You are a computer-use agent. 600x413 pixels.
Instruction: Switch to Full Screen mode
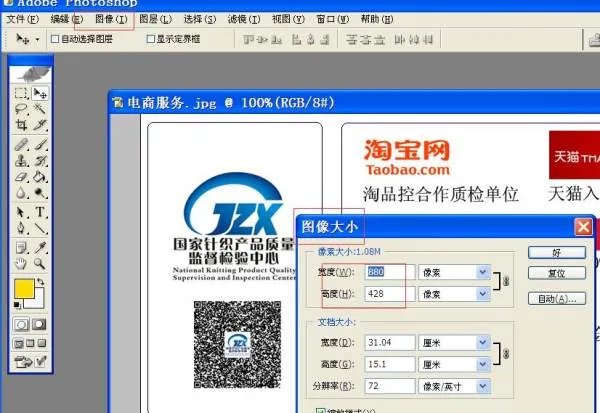42,343
